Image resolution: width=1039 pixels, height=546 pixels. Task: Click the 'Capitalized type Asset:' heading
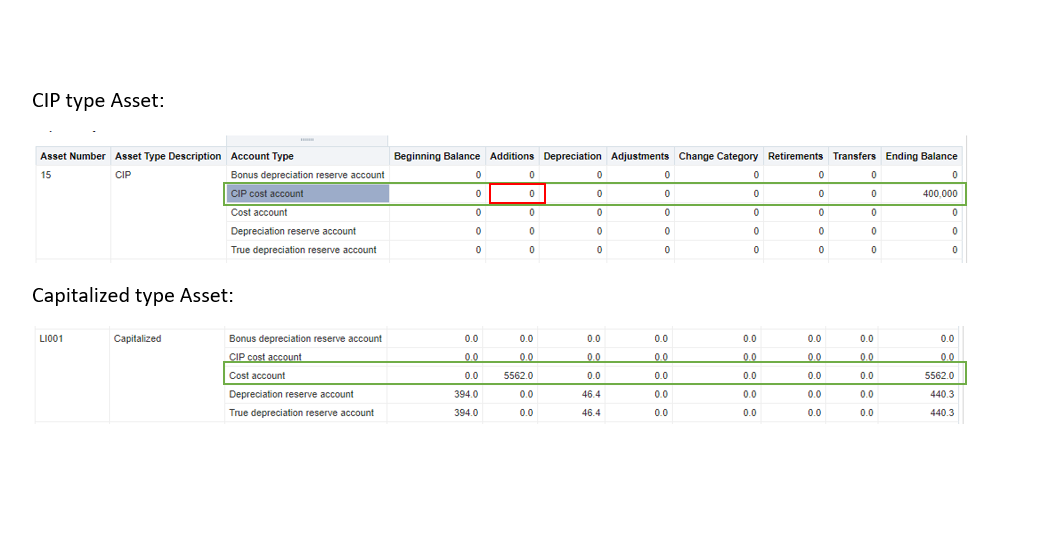pos(133,296)
